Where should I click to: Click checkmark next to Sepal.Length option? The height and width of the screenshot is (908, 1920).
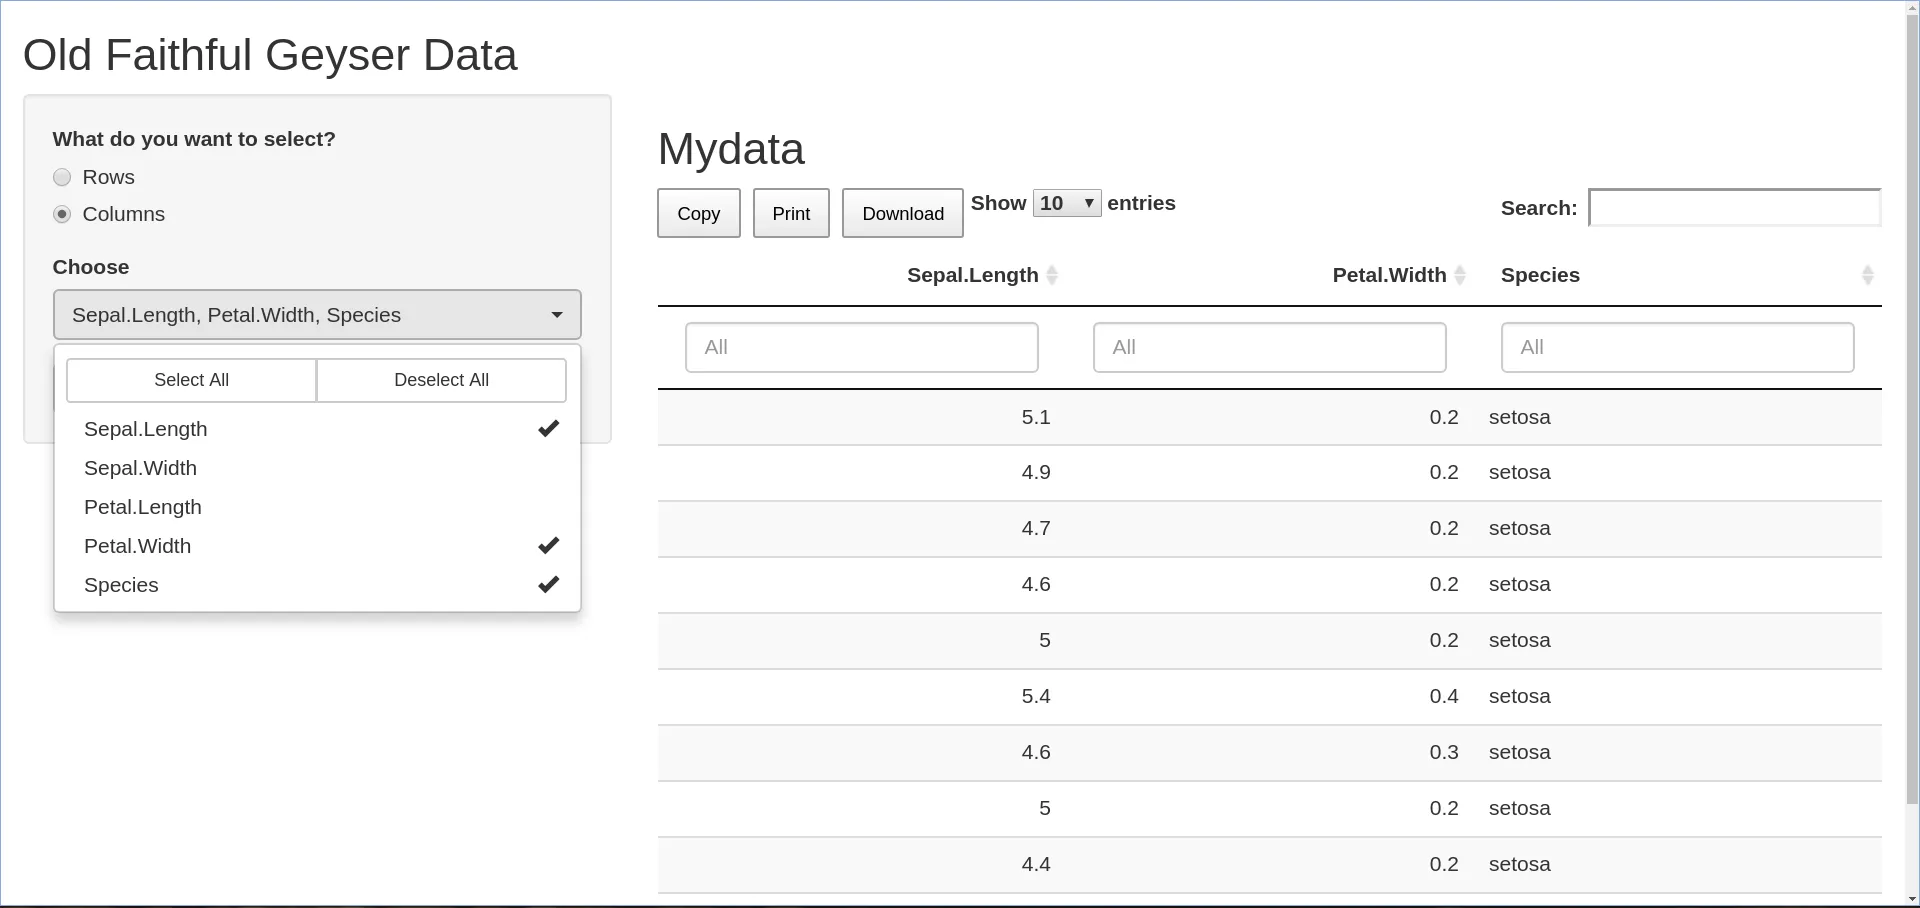[548, 429]
